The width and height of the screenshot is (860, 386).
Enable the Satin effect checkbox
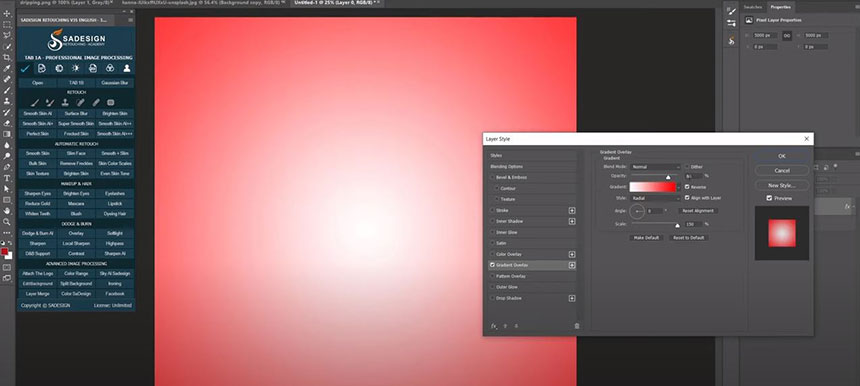493,243
